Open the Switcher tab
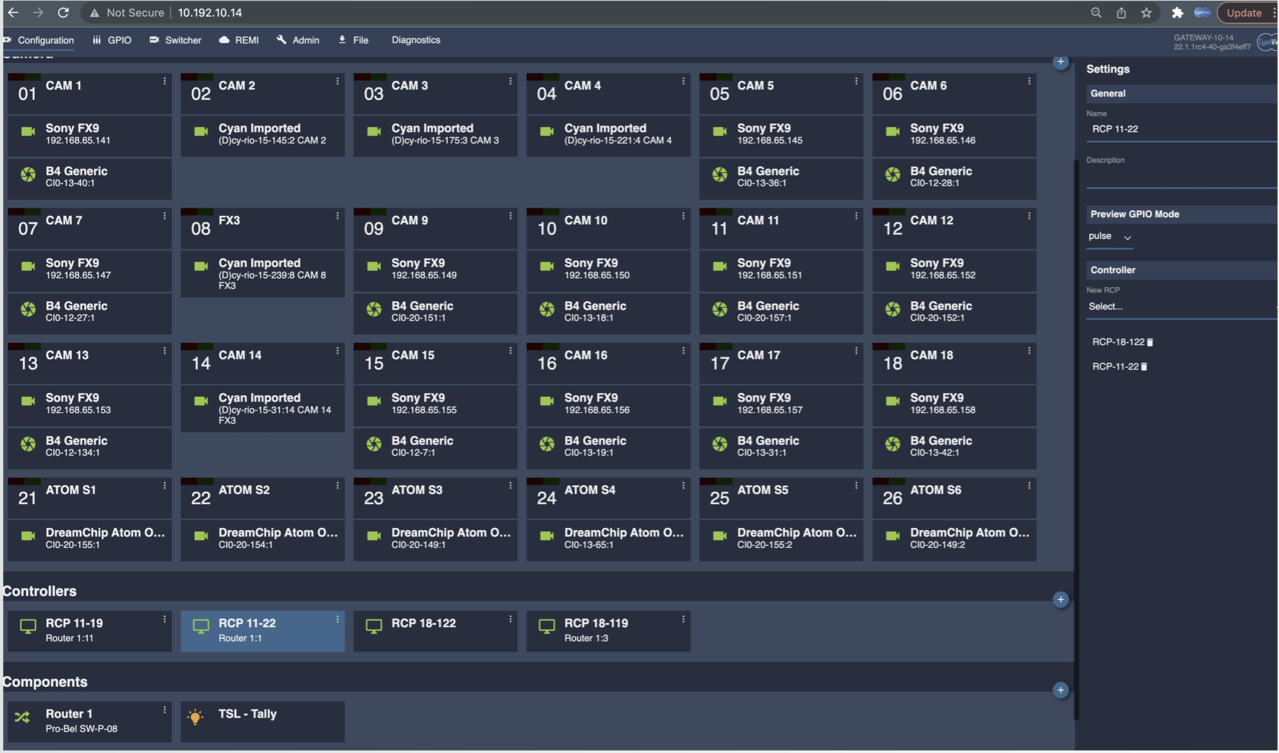 [176, 40]
